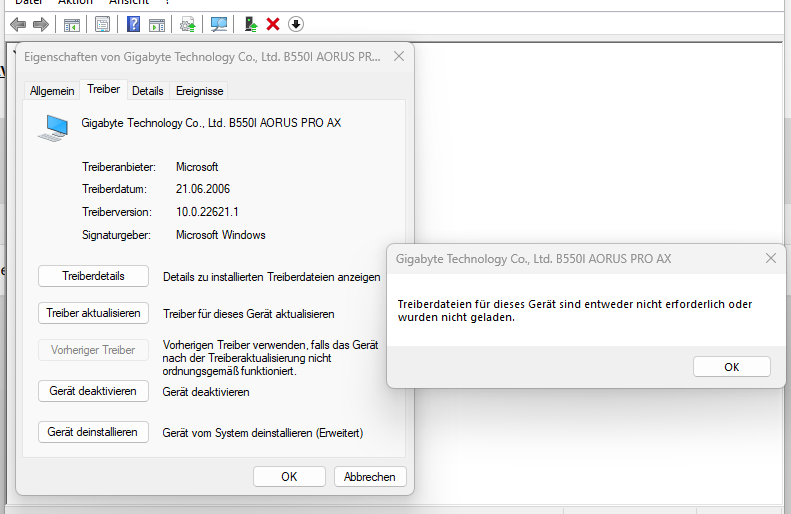Click 'Details zu installierten Treiberdateien anzeigen' text
The width and height of the screenshot is (791, 514).
[271, 277]
